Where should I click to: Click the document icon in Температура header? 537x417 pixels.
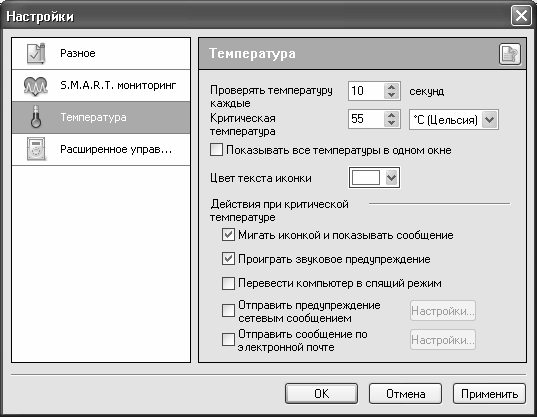(510, 54)
